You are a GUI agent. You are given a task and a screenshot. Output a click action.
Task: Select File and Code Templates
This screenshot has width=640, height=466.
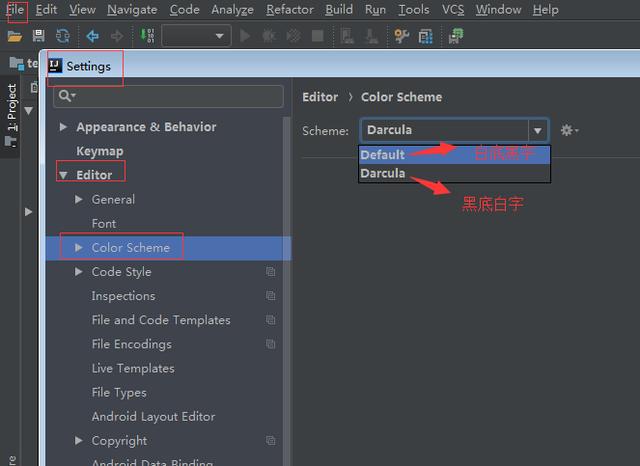161,320
